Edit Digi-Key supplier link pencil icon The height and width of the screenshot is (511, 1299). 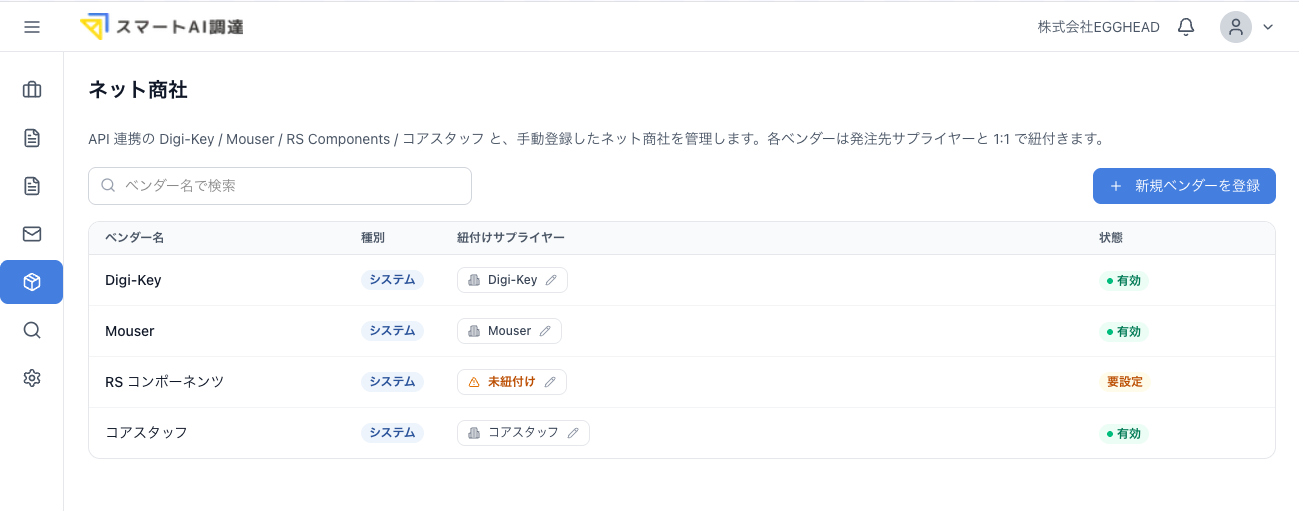click(x=551, y=280)
